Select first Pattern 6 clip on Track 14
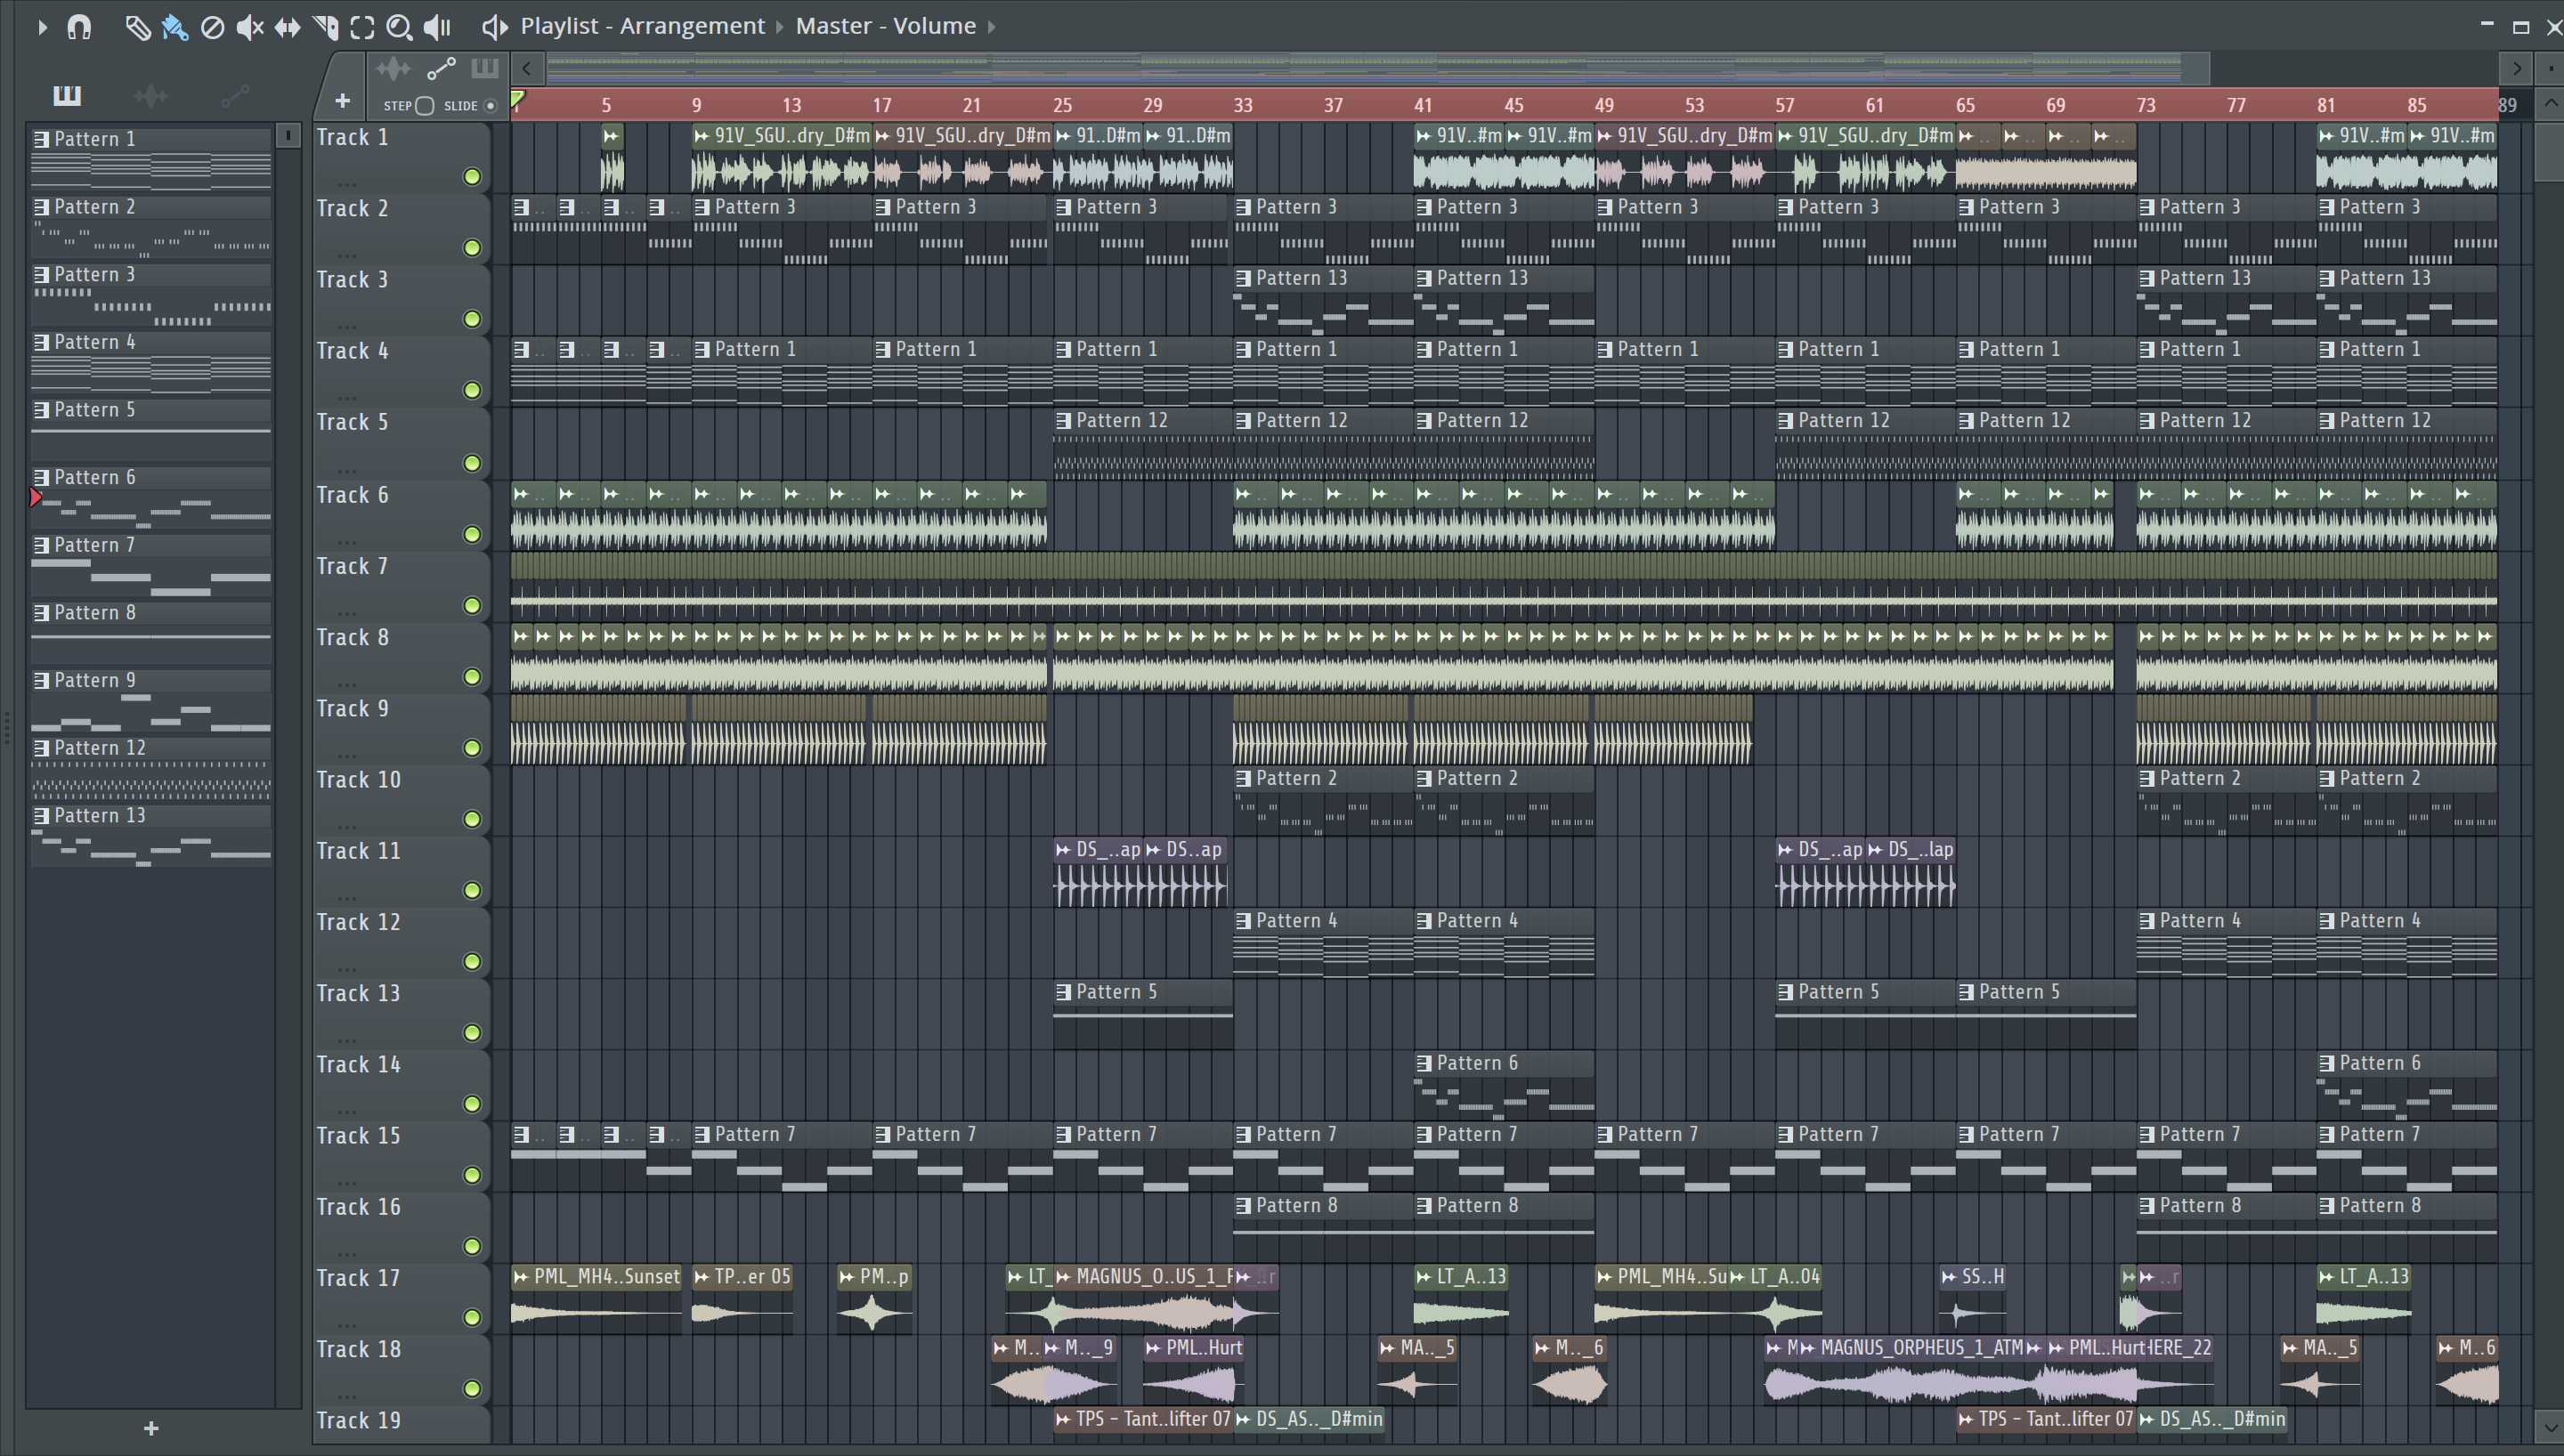This screenshot has height=1456, width=2564. [x=1504, y=1085]
